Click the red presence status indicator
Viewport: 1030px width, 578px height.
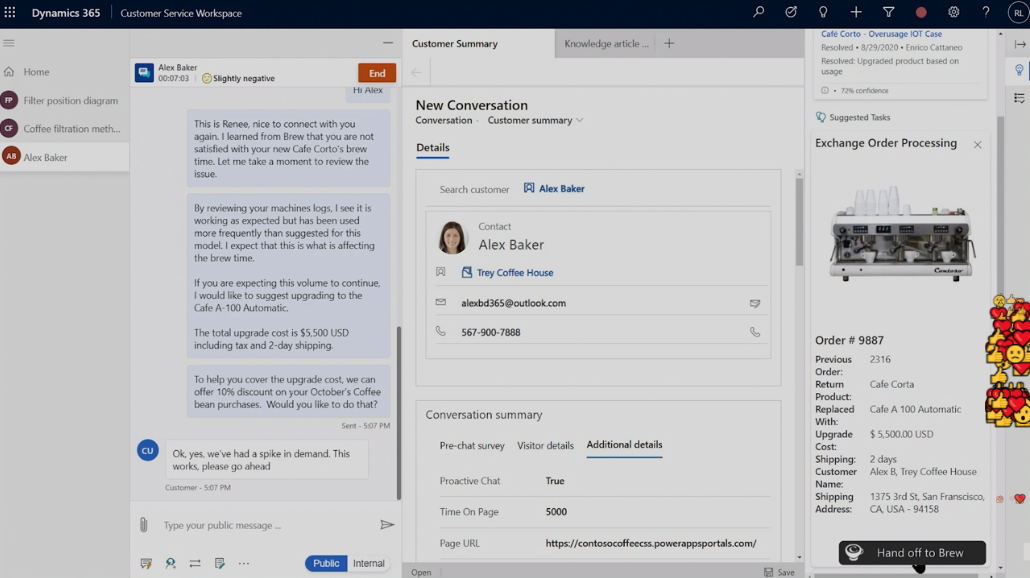[x=921, y=13]
